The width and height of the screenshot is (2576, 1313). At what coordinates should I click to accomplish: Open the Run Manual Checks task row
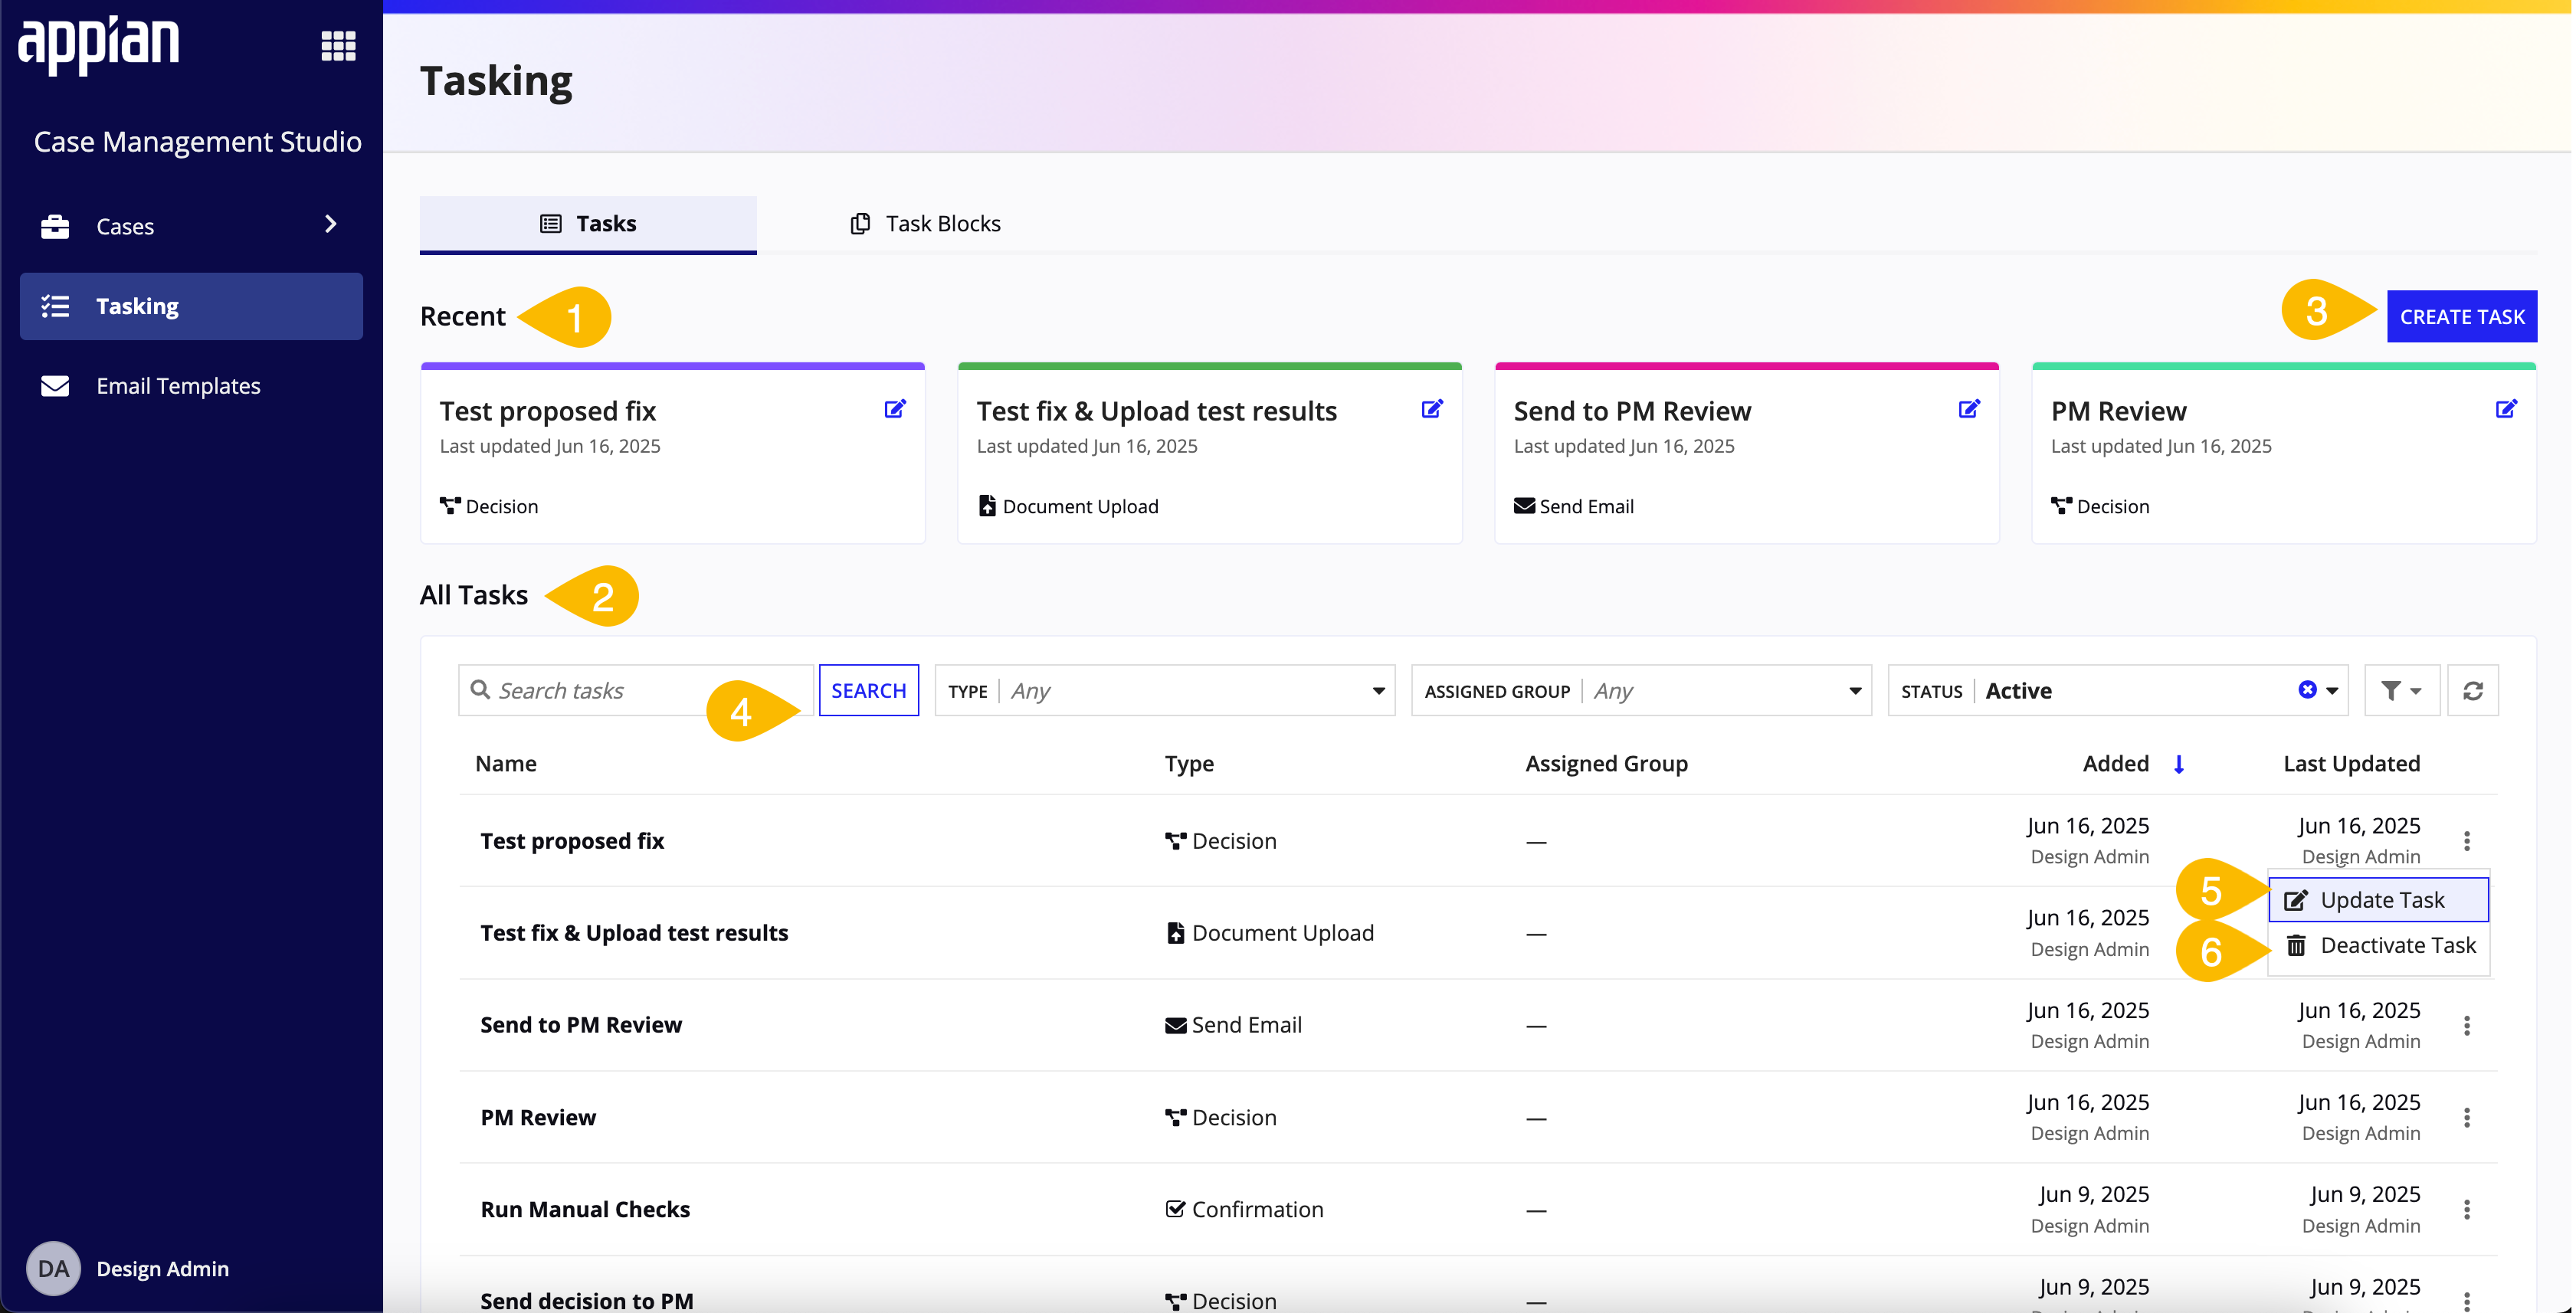1478,1209
